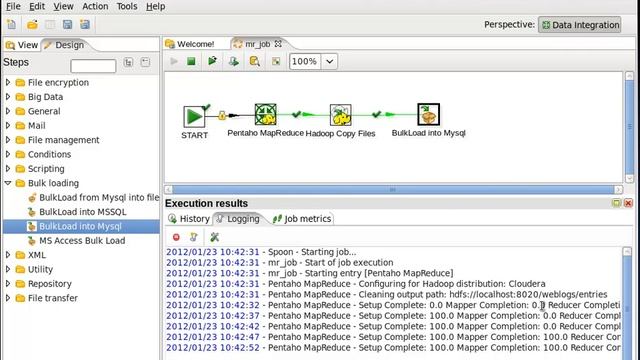Select the BulkLoad into Mysql canvas entry
The image size is (640, 360).
coord(429,114)
